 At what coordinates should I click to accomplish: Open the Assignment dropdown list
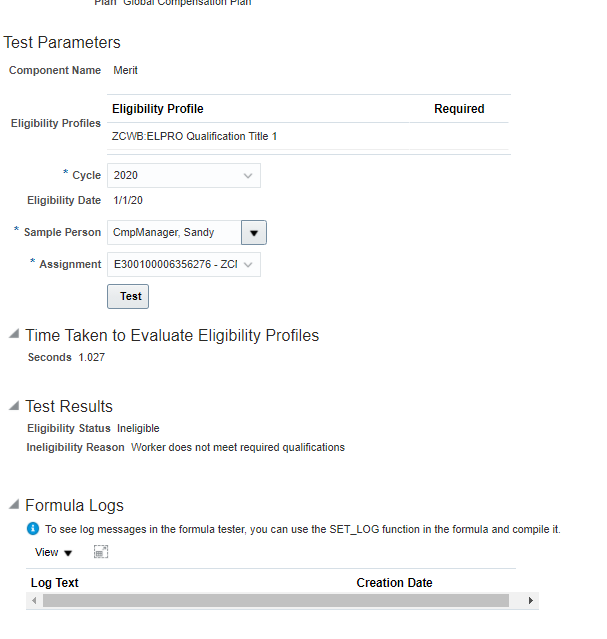248,265
